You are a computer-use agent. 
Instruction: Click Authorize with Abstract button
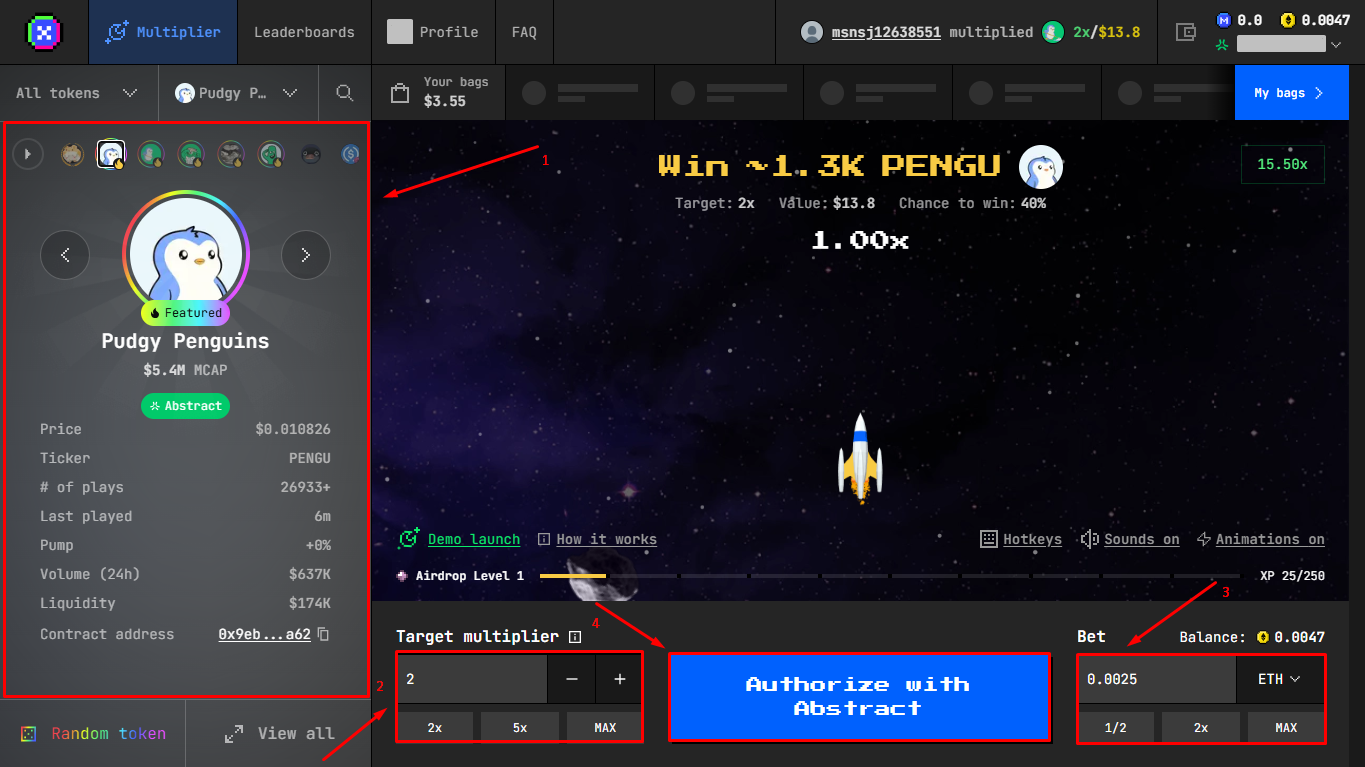pyautogui.click(x=858, y=696)
